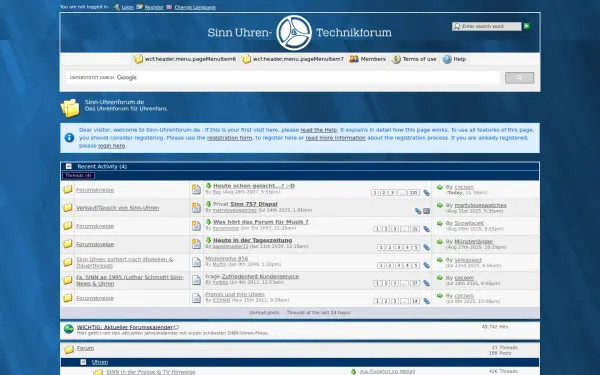Click the flag icon beside Change Language
This screenshot has height=375, width=600.
tap(169, 7)
